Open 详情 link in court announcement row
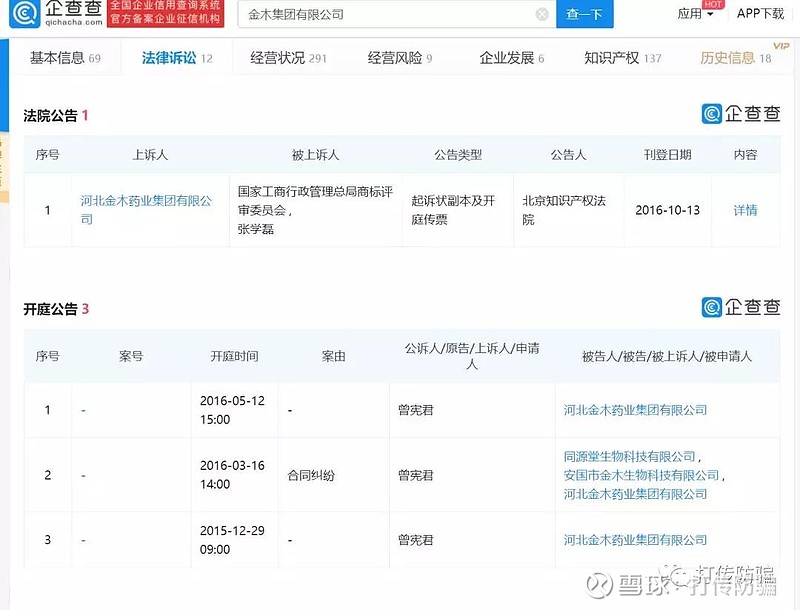 coord(745,210)
